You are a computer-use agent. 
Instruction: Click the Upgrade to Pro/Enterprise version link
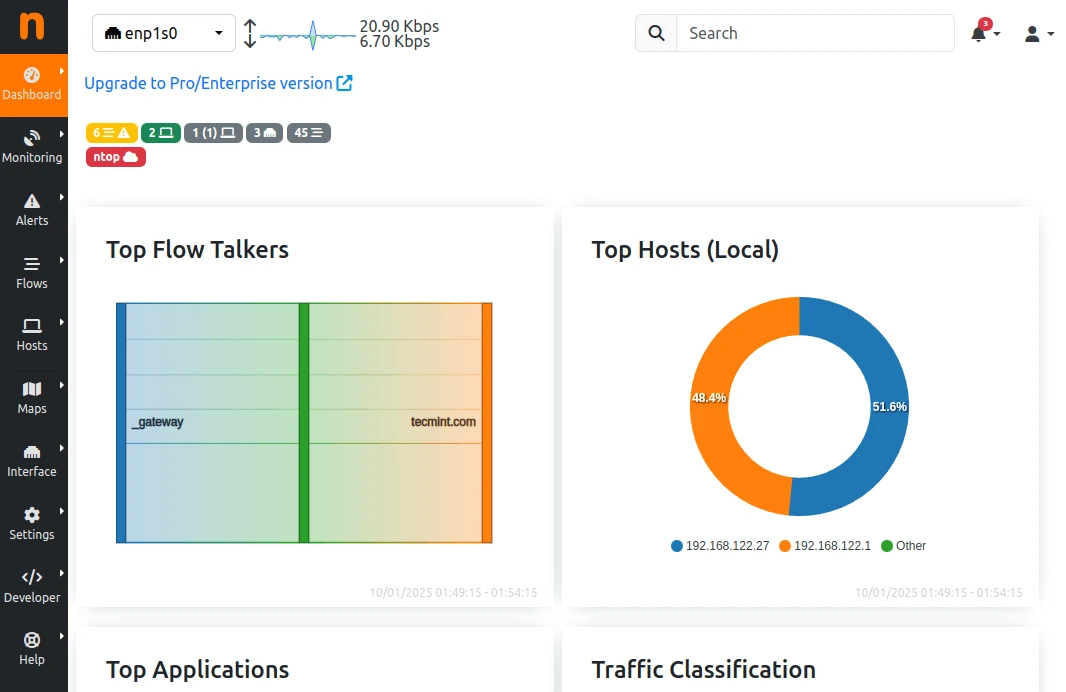point(218,83)
